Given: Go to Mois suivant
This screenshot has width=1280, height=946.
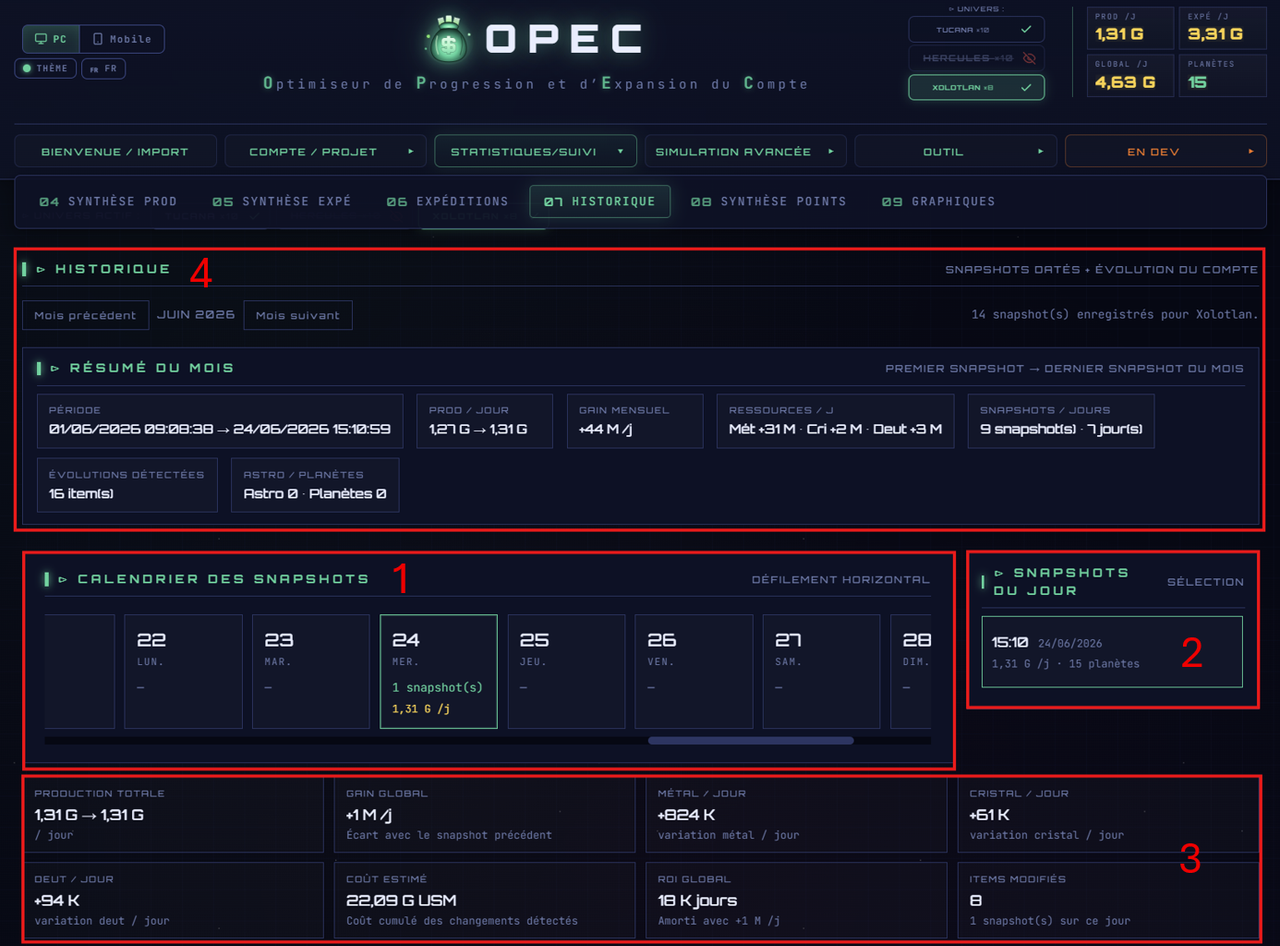Looking at the screenshot, I should 298,315.
